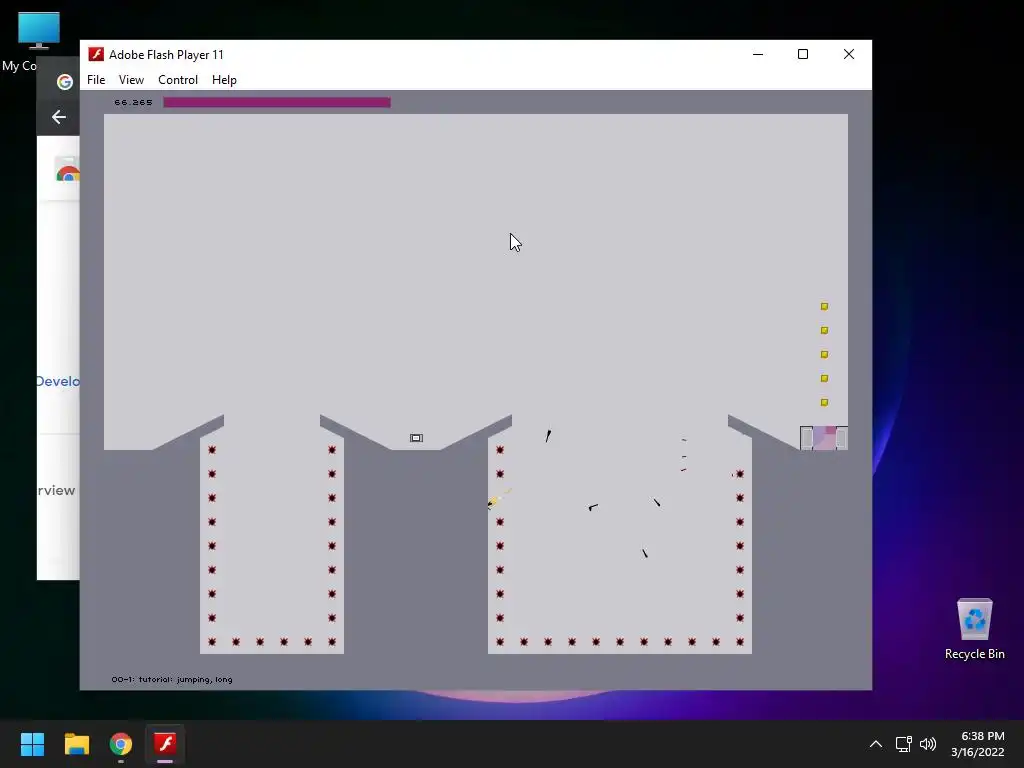Show hidden system tray icons
1024x768 pixels.
(x=876, y=744)
